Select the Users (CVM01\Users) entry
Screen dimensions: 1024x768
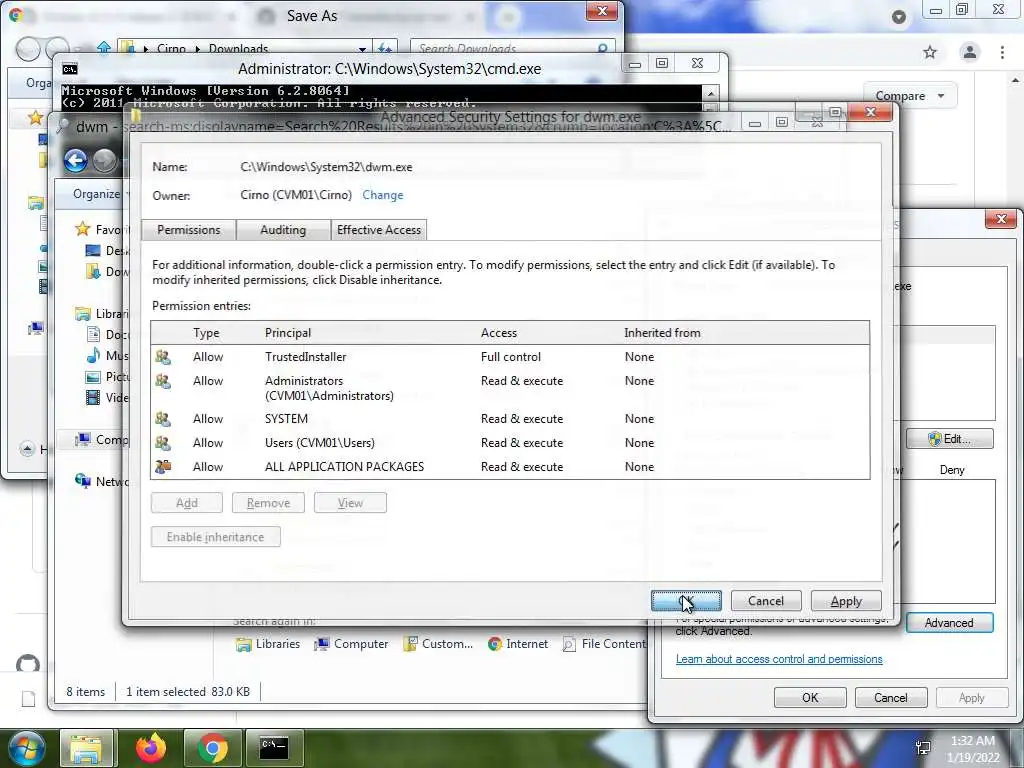(509, 443)
